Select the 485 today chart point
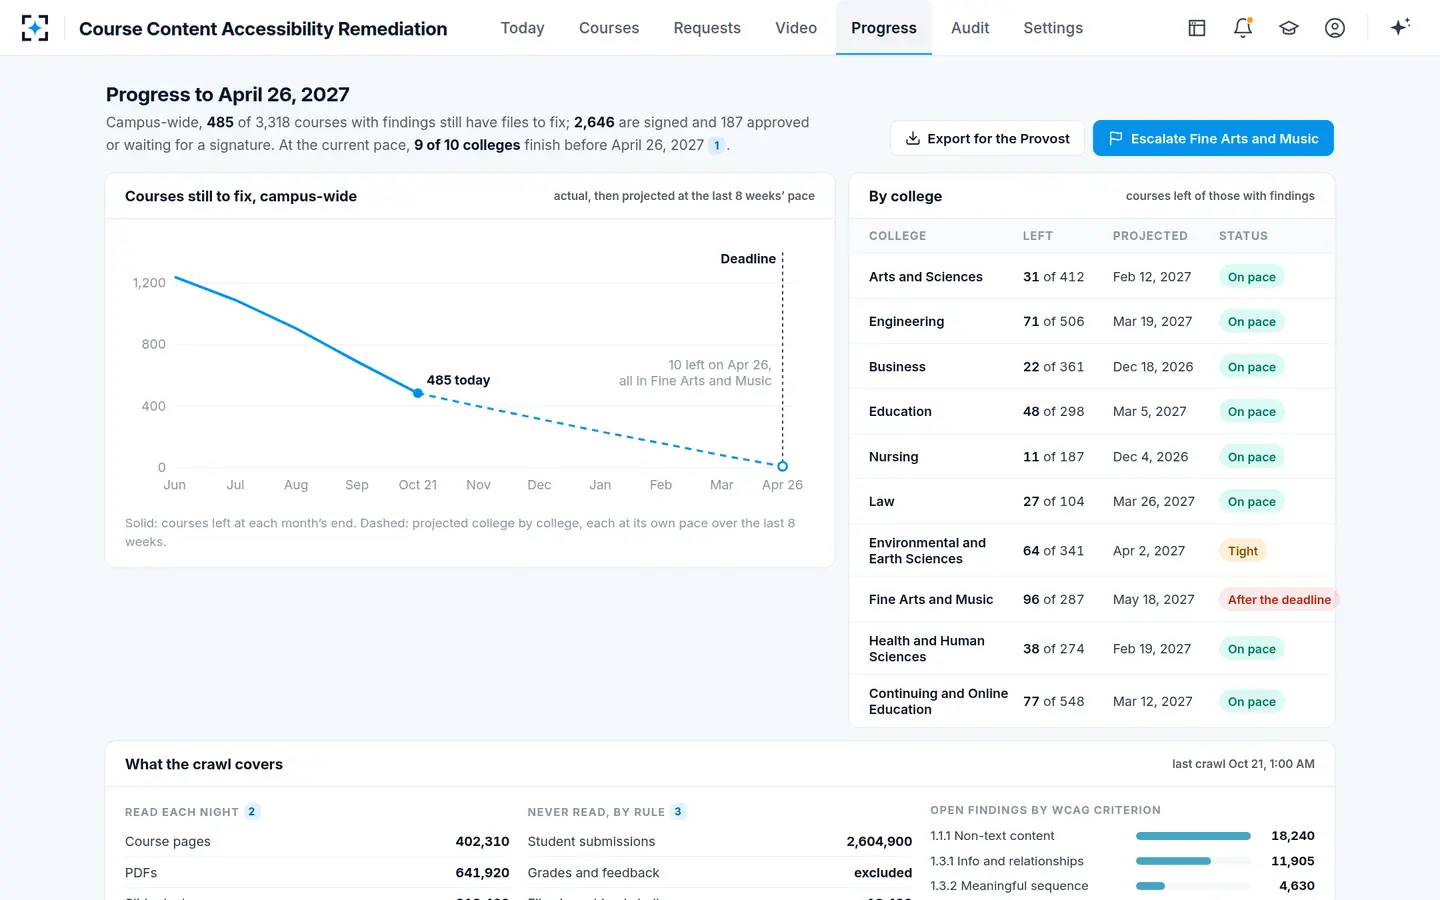The image size is (1440, 900). 418,393
